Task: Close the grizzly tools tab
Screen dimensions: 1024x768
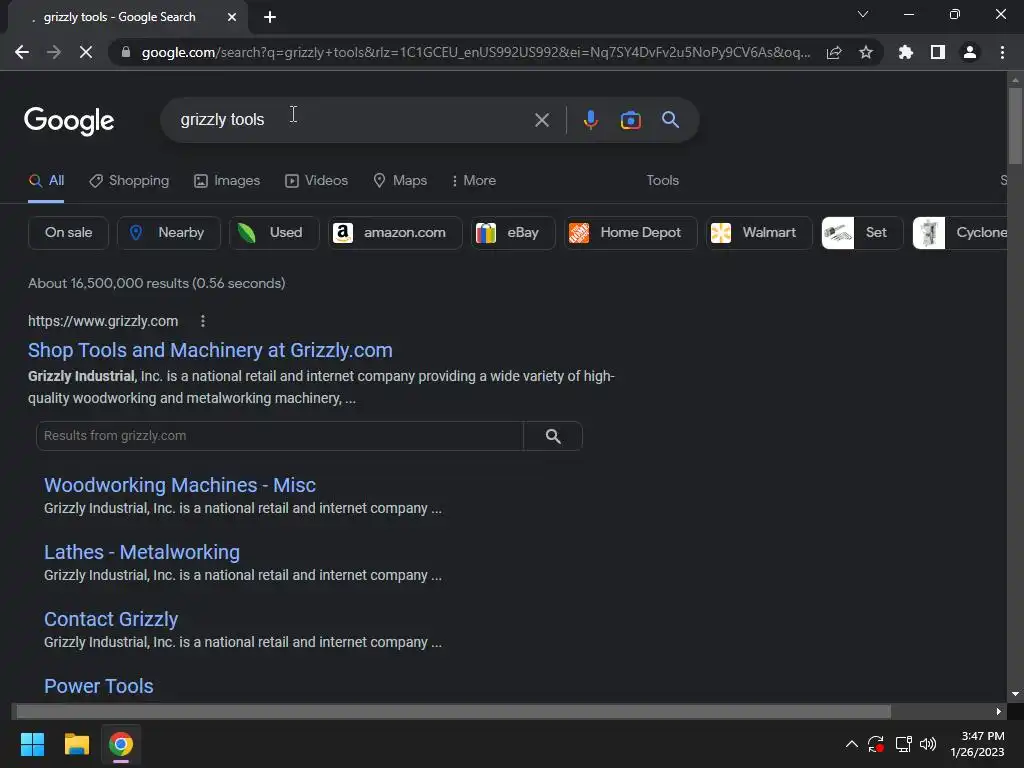Action: click(x=232, y=17)
